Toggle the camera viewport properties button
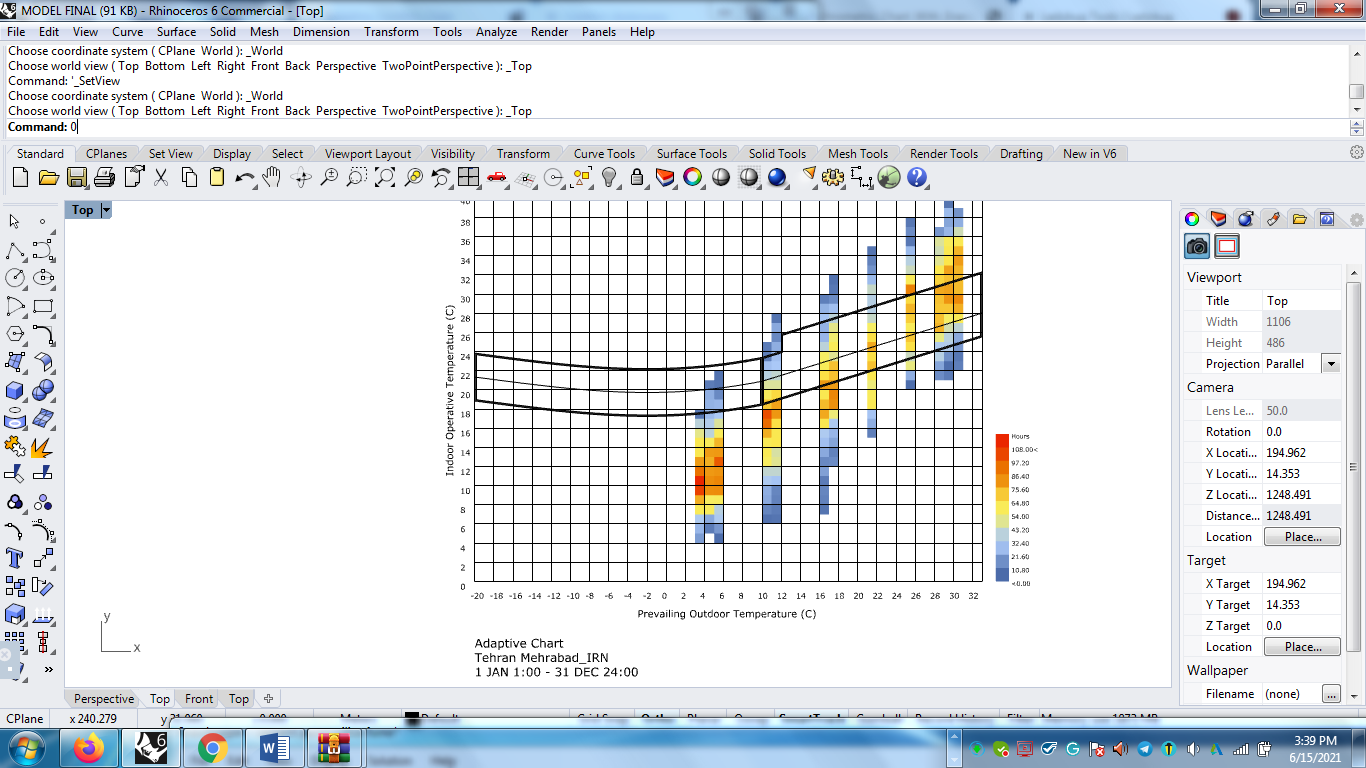 (1197, 246)
